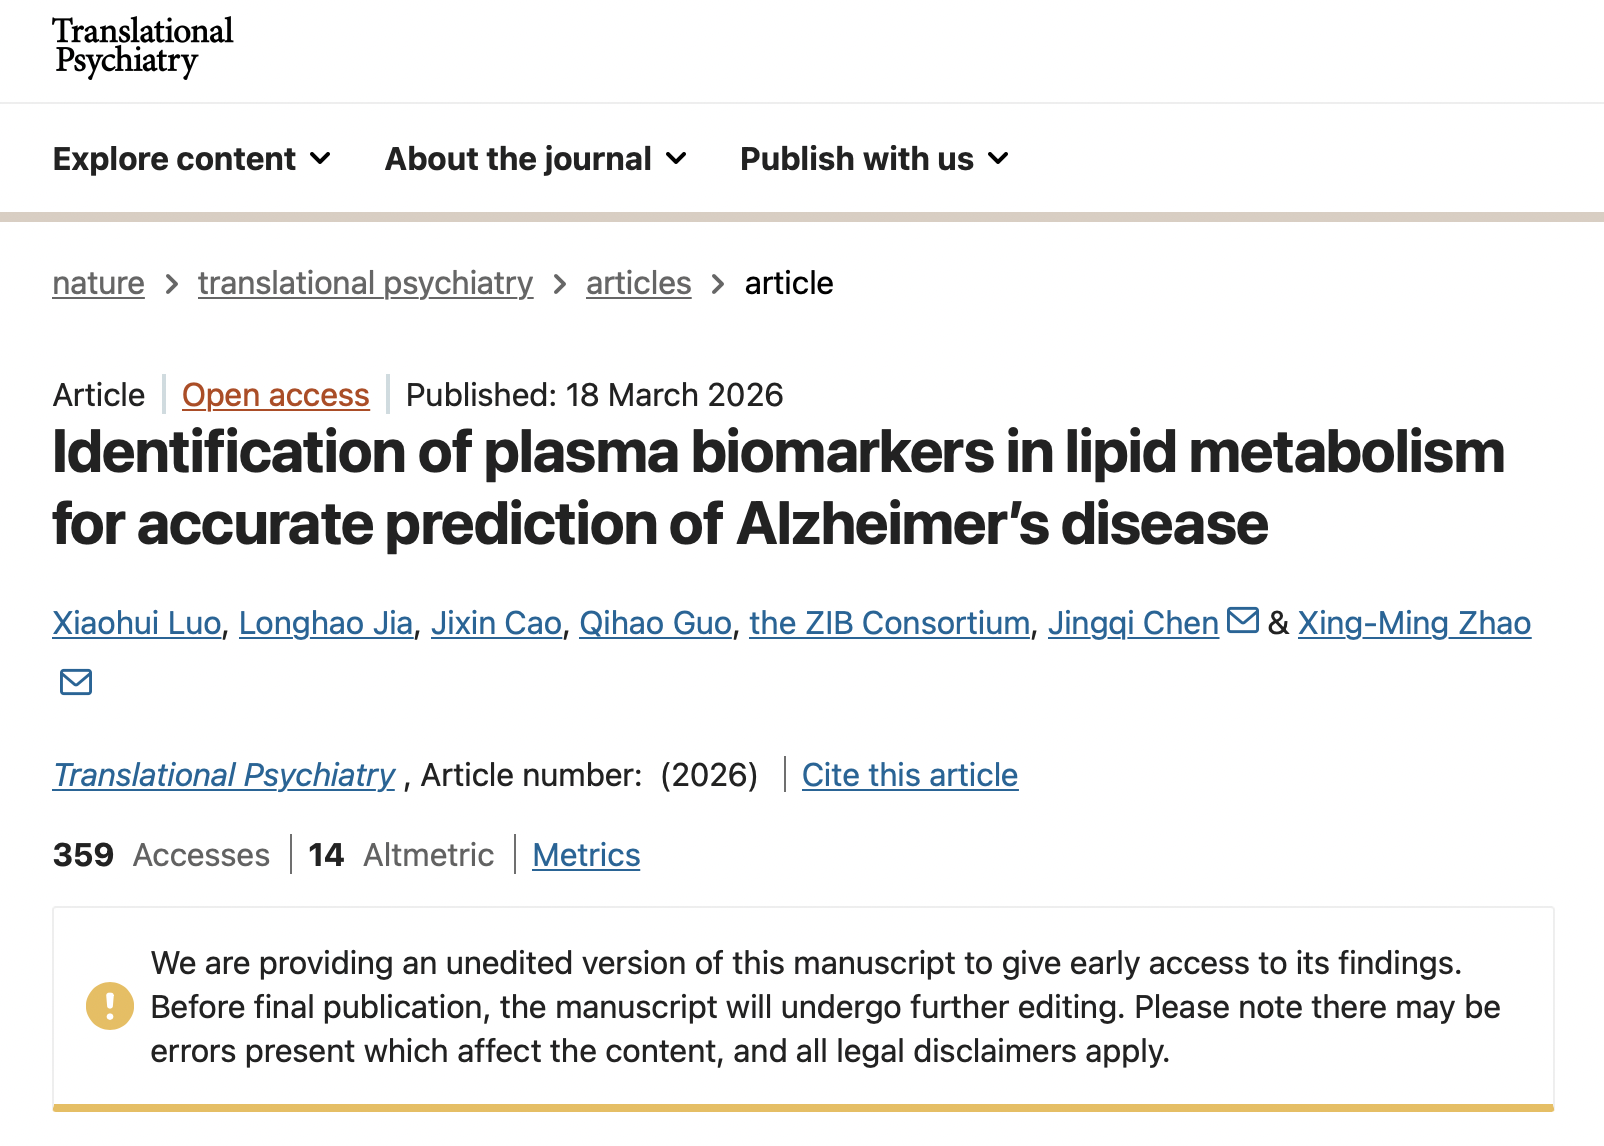This screenshot has width=1604, height=1146.
Task: Open the About the journal dropdown
Action: (535, 159)
